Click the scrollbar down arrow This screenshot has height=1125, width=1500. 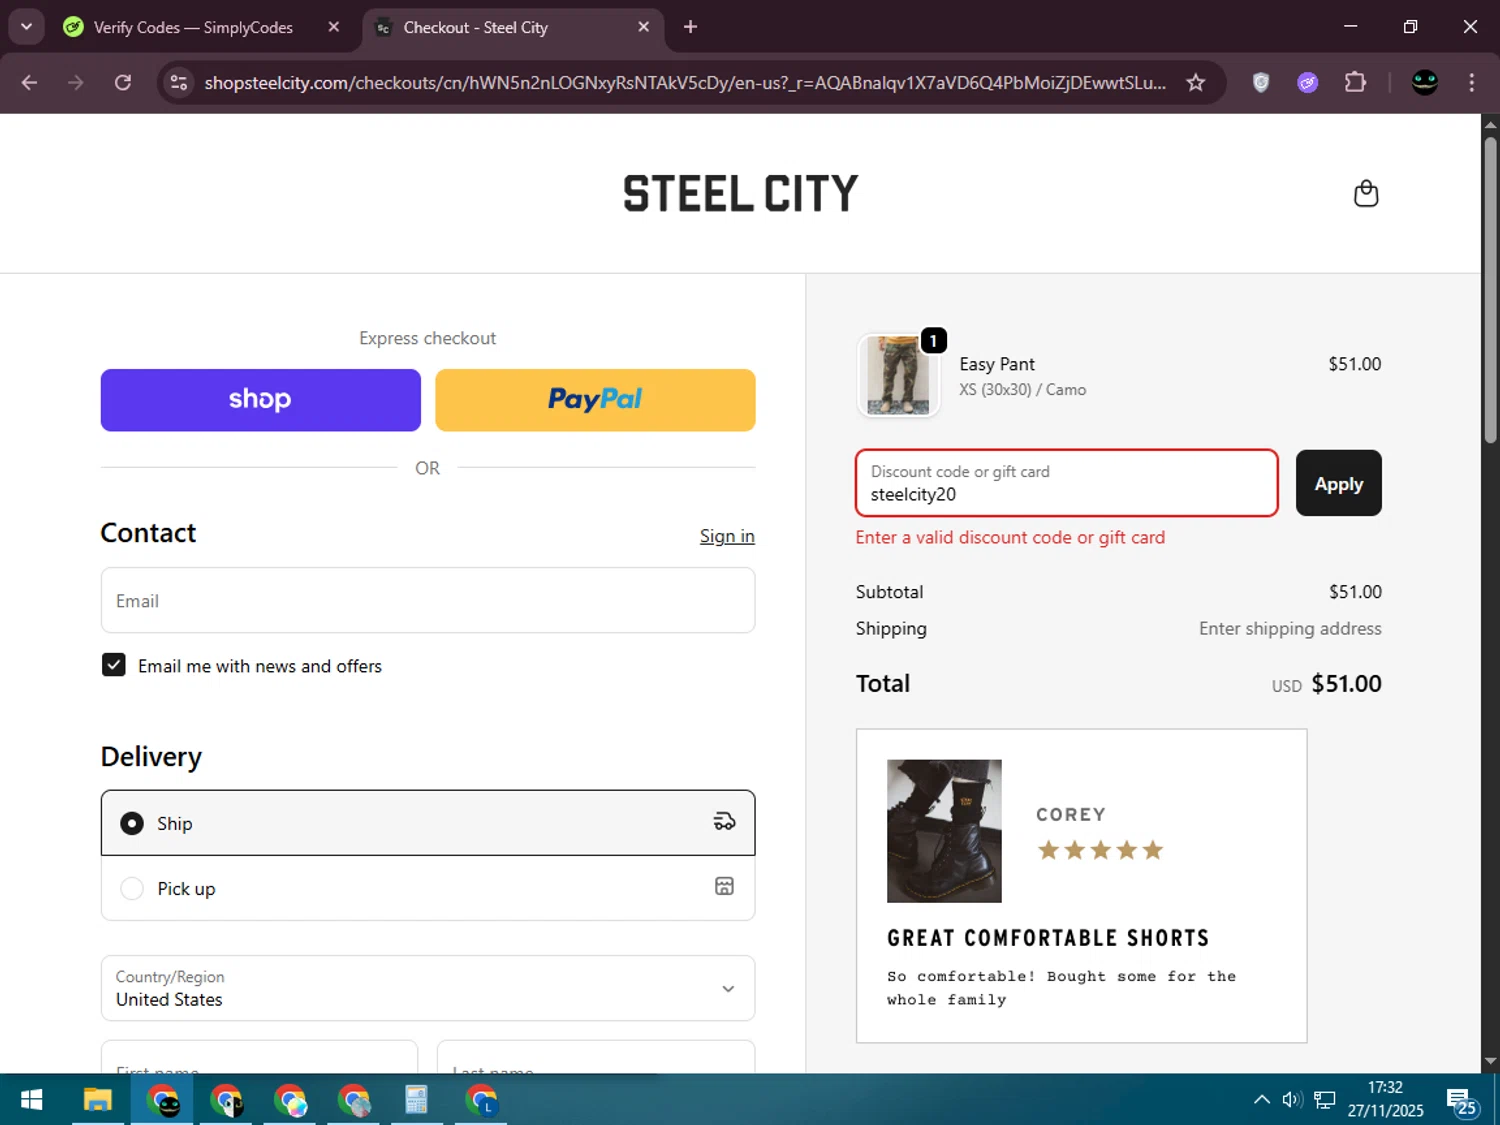1490,1061
